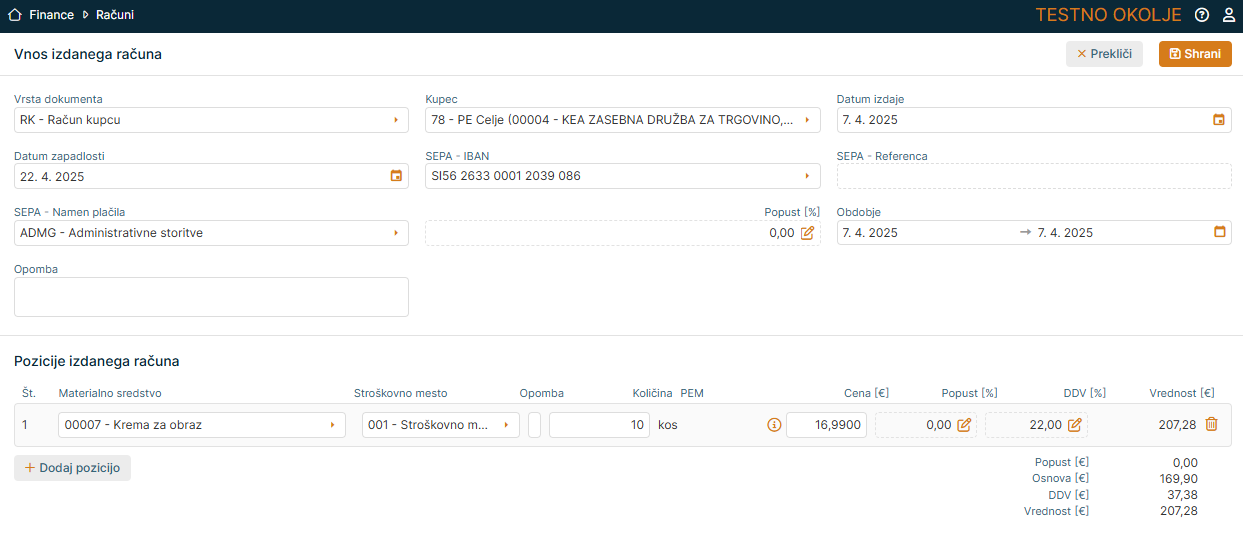Open calendar for Datum izdaje
This screenshot has width=1243, height=540.
point(1218,120)
